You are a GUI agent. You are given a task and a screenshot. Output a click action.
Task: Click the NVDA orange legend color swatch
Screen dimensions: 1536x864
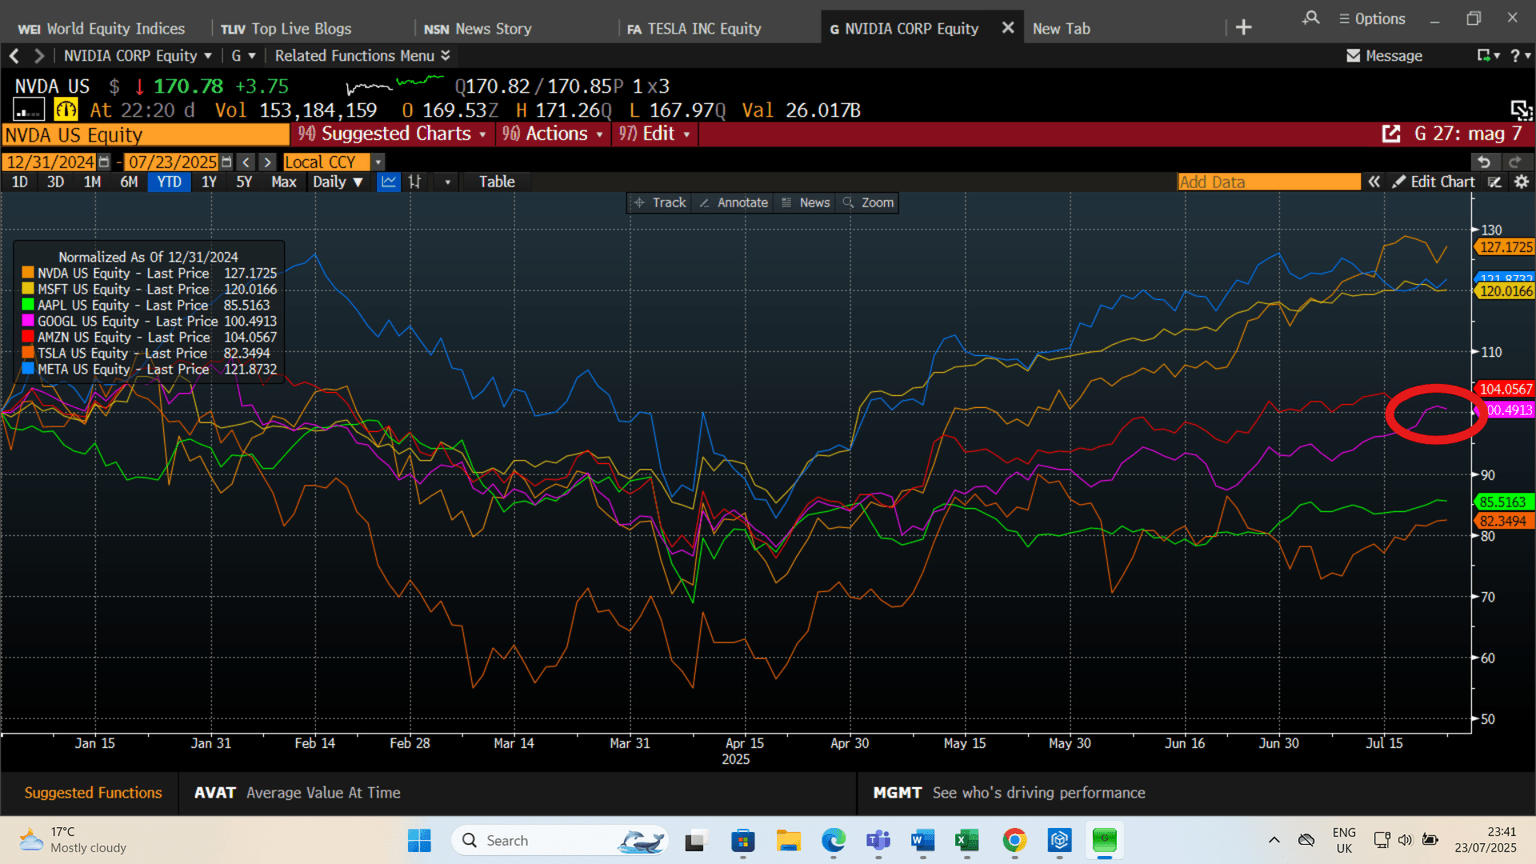28,273
